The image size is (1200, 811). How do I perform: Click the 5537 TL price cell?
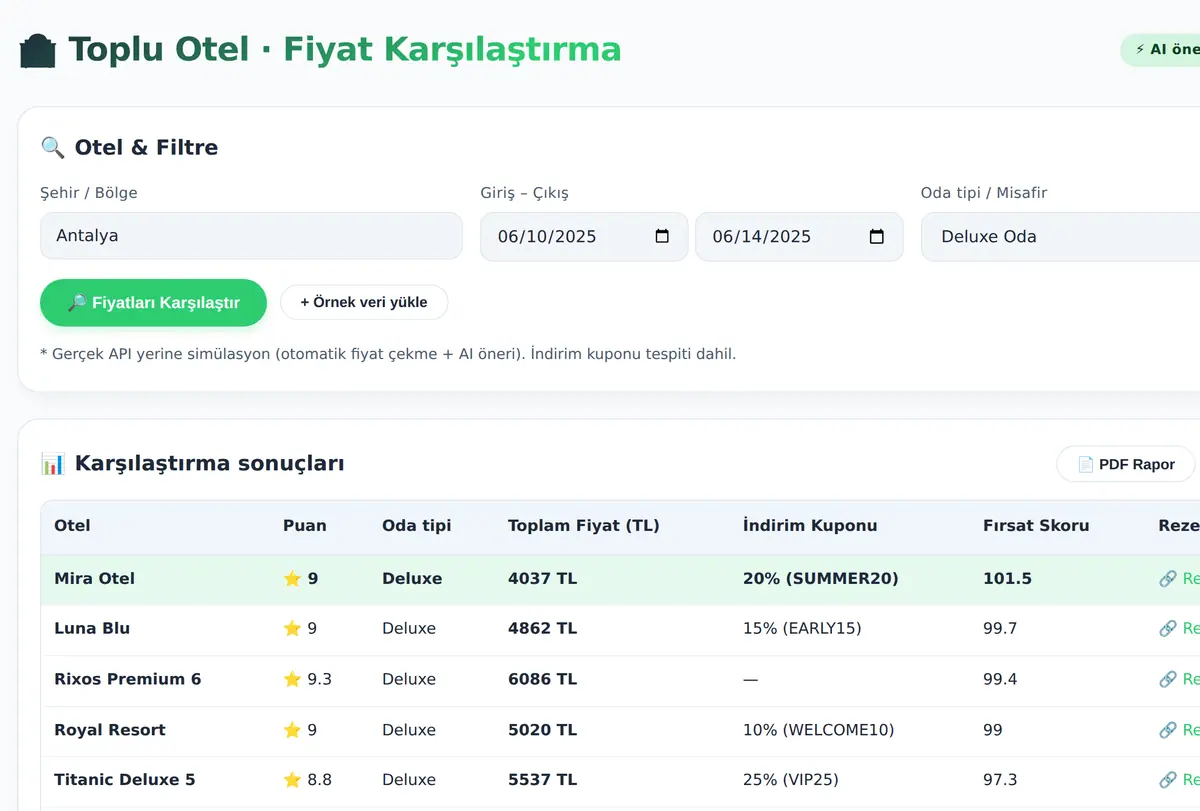(x=542, y=780)
